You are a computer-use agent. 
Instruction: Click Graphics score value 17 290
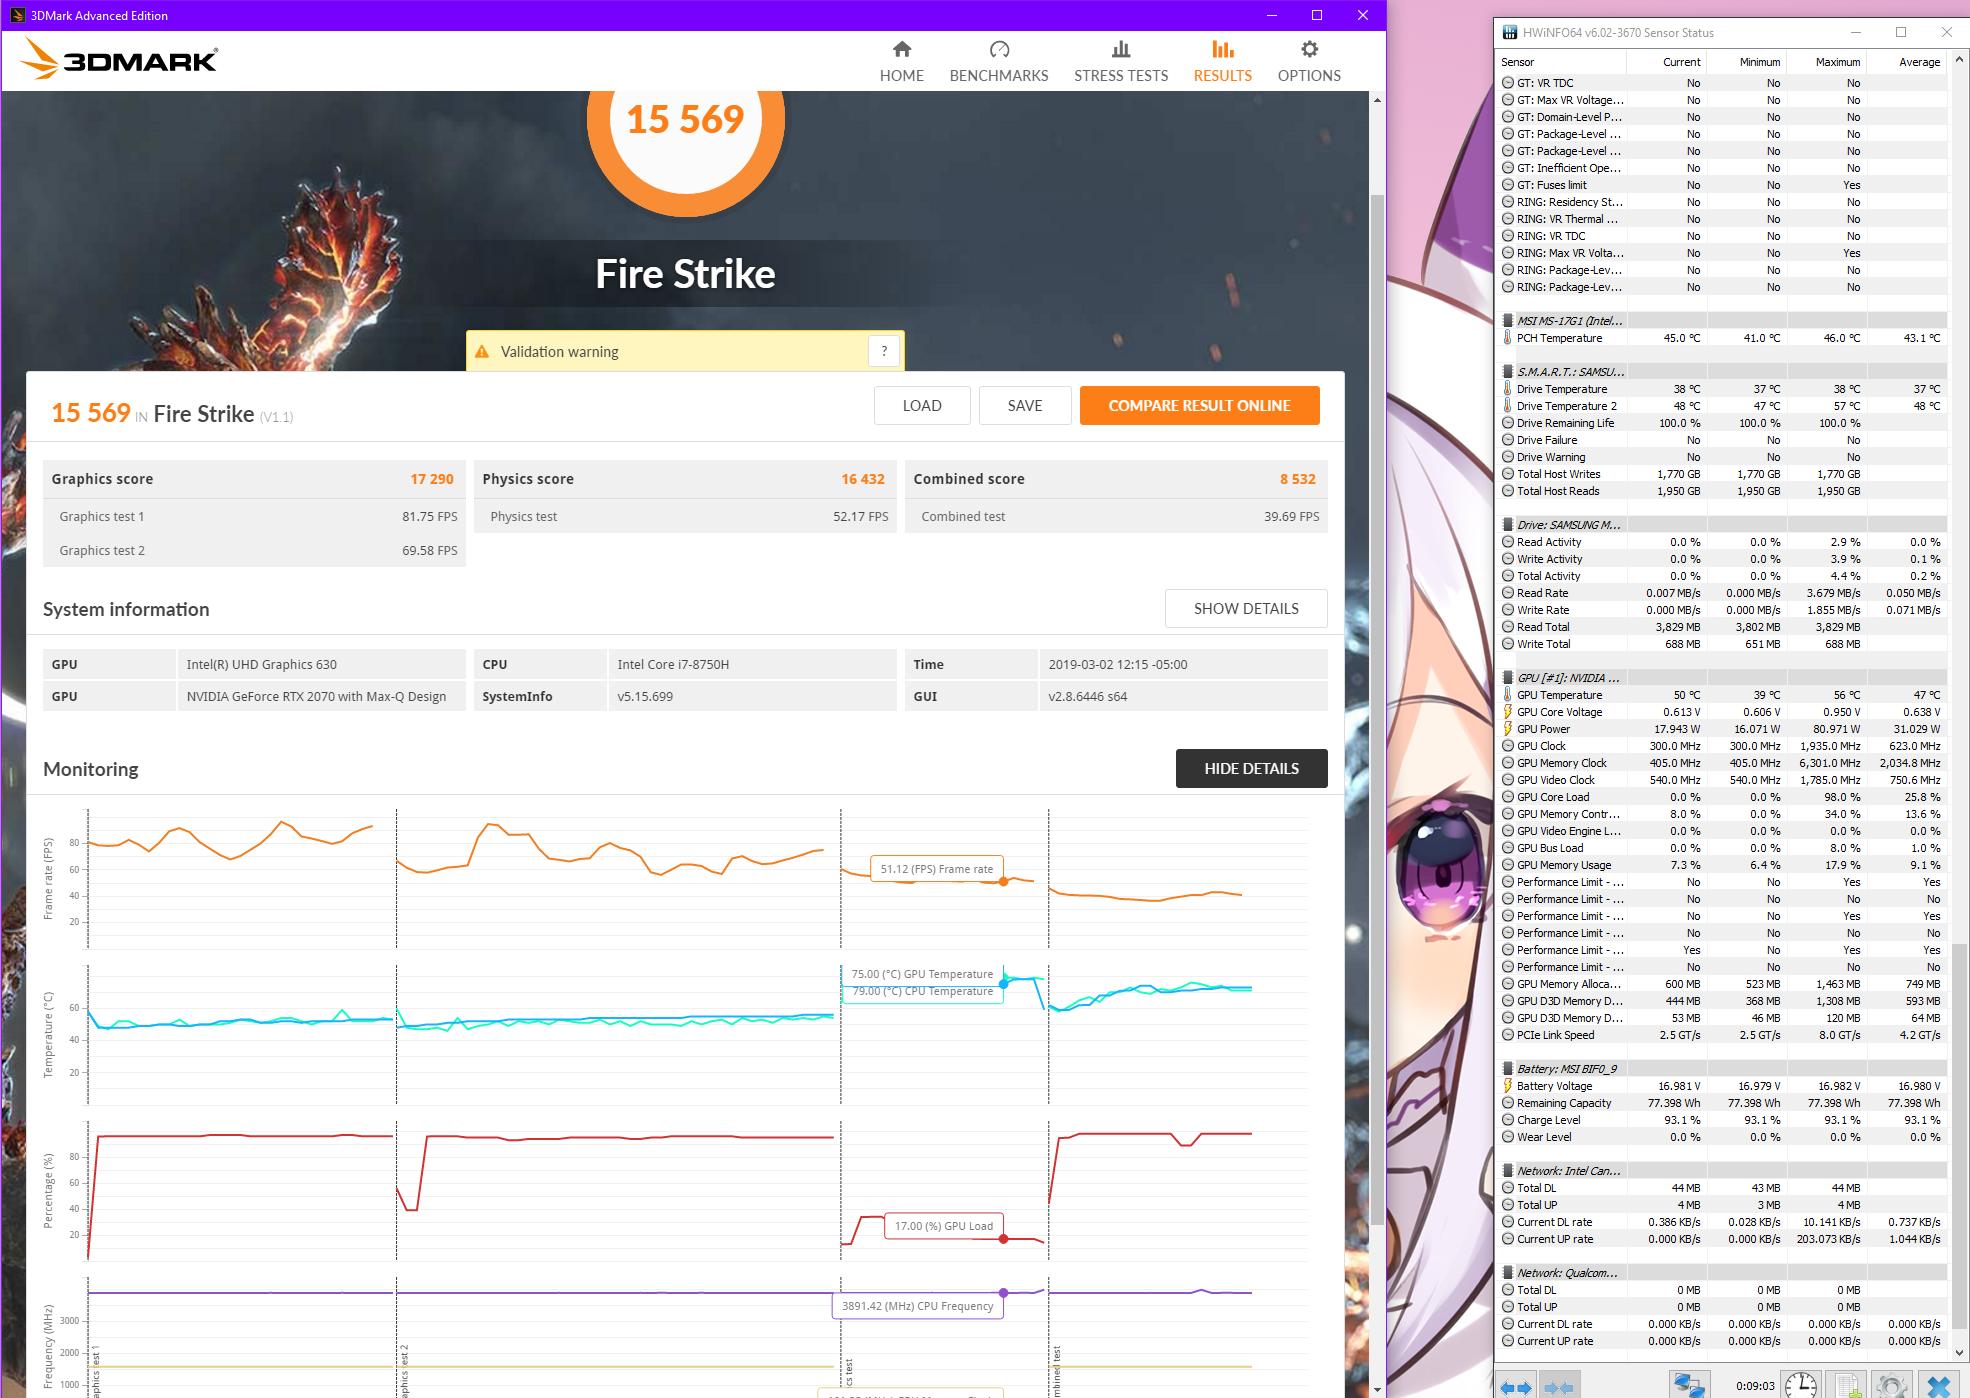432,479
